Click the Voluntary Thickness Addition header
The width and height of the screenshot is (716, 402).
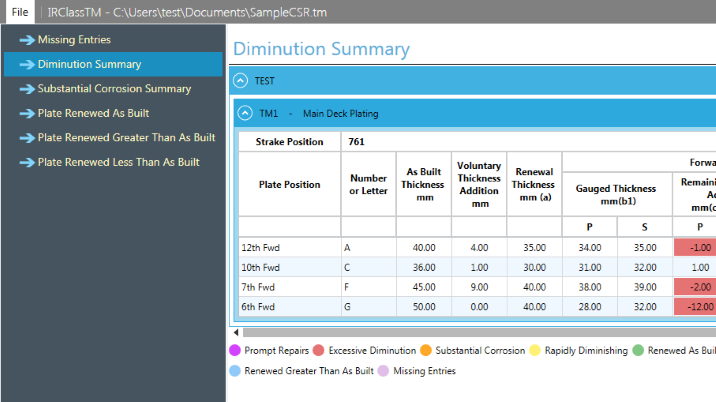pos(479,185)
